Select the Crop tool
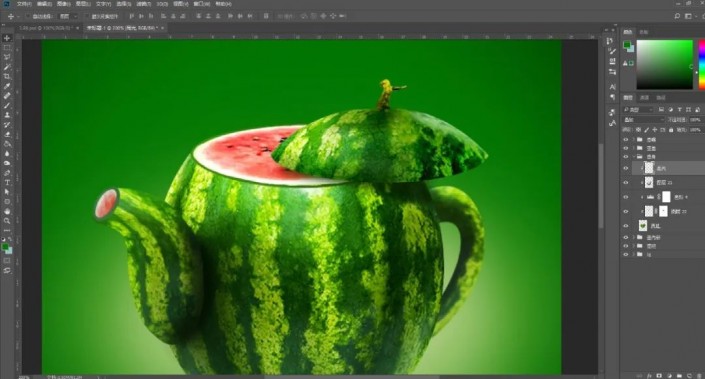 7,76
